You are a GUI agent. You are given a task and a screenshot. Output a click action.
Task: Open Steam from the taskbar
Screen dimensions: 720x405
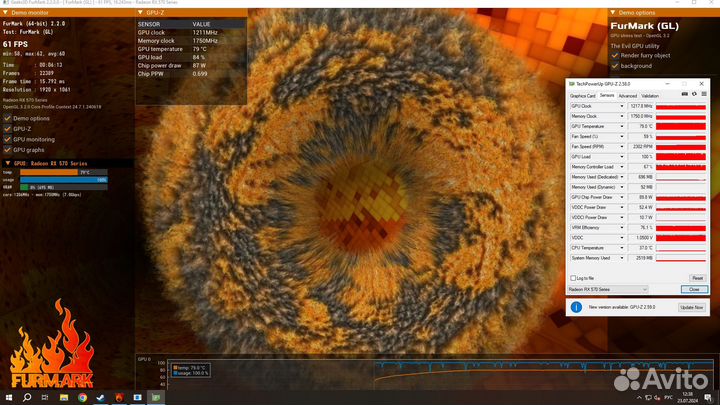coord(99,397)
